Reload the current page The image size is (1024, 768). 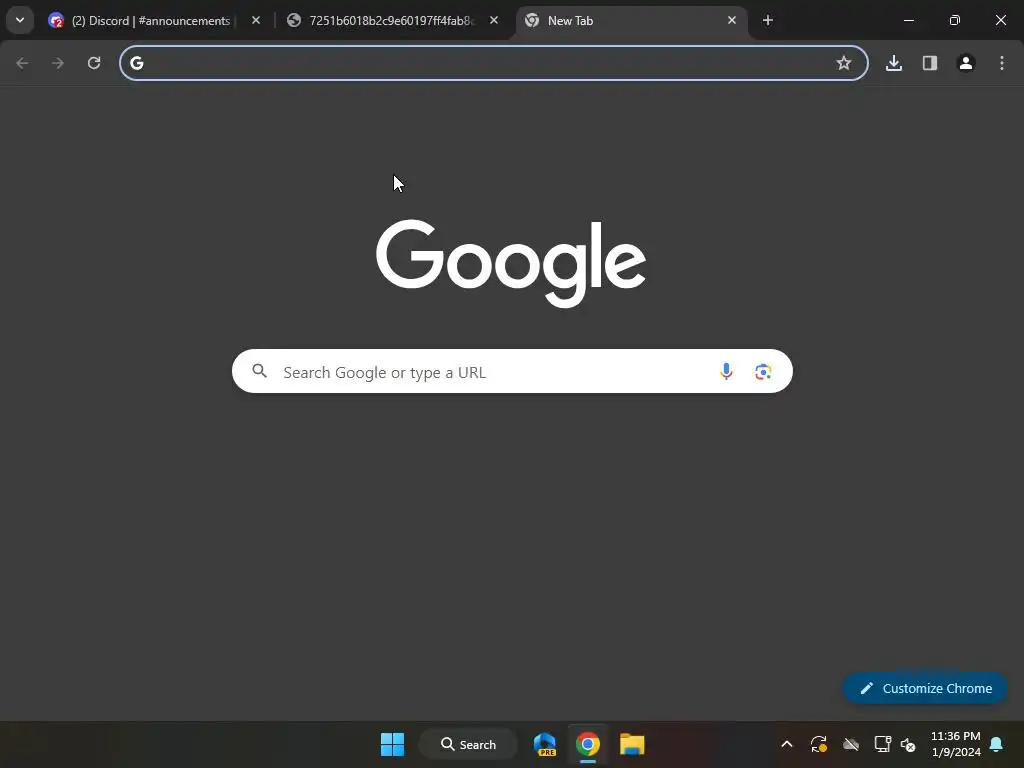pyautogui.click(x=94, y=63)
